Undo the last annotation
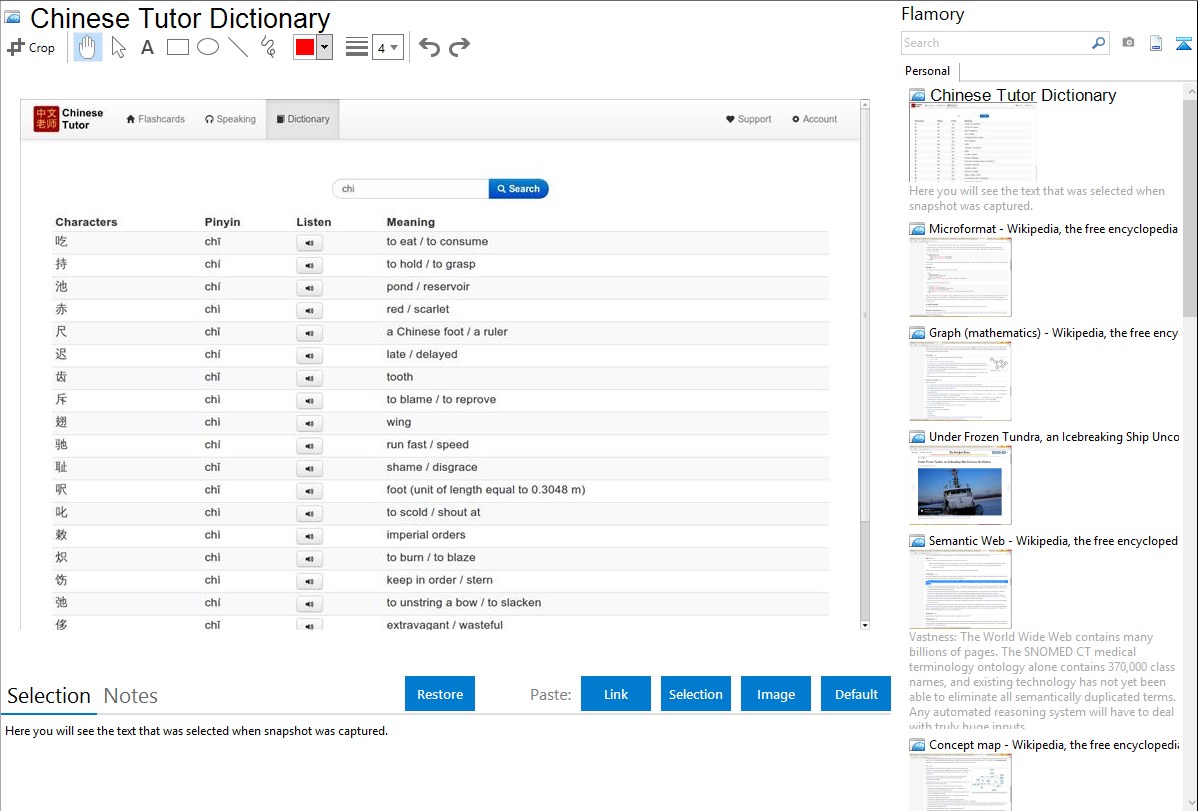 point(429,47)
